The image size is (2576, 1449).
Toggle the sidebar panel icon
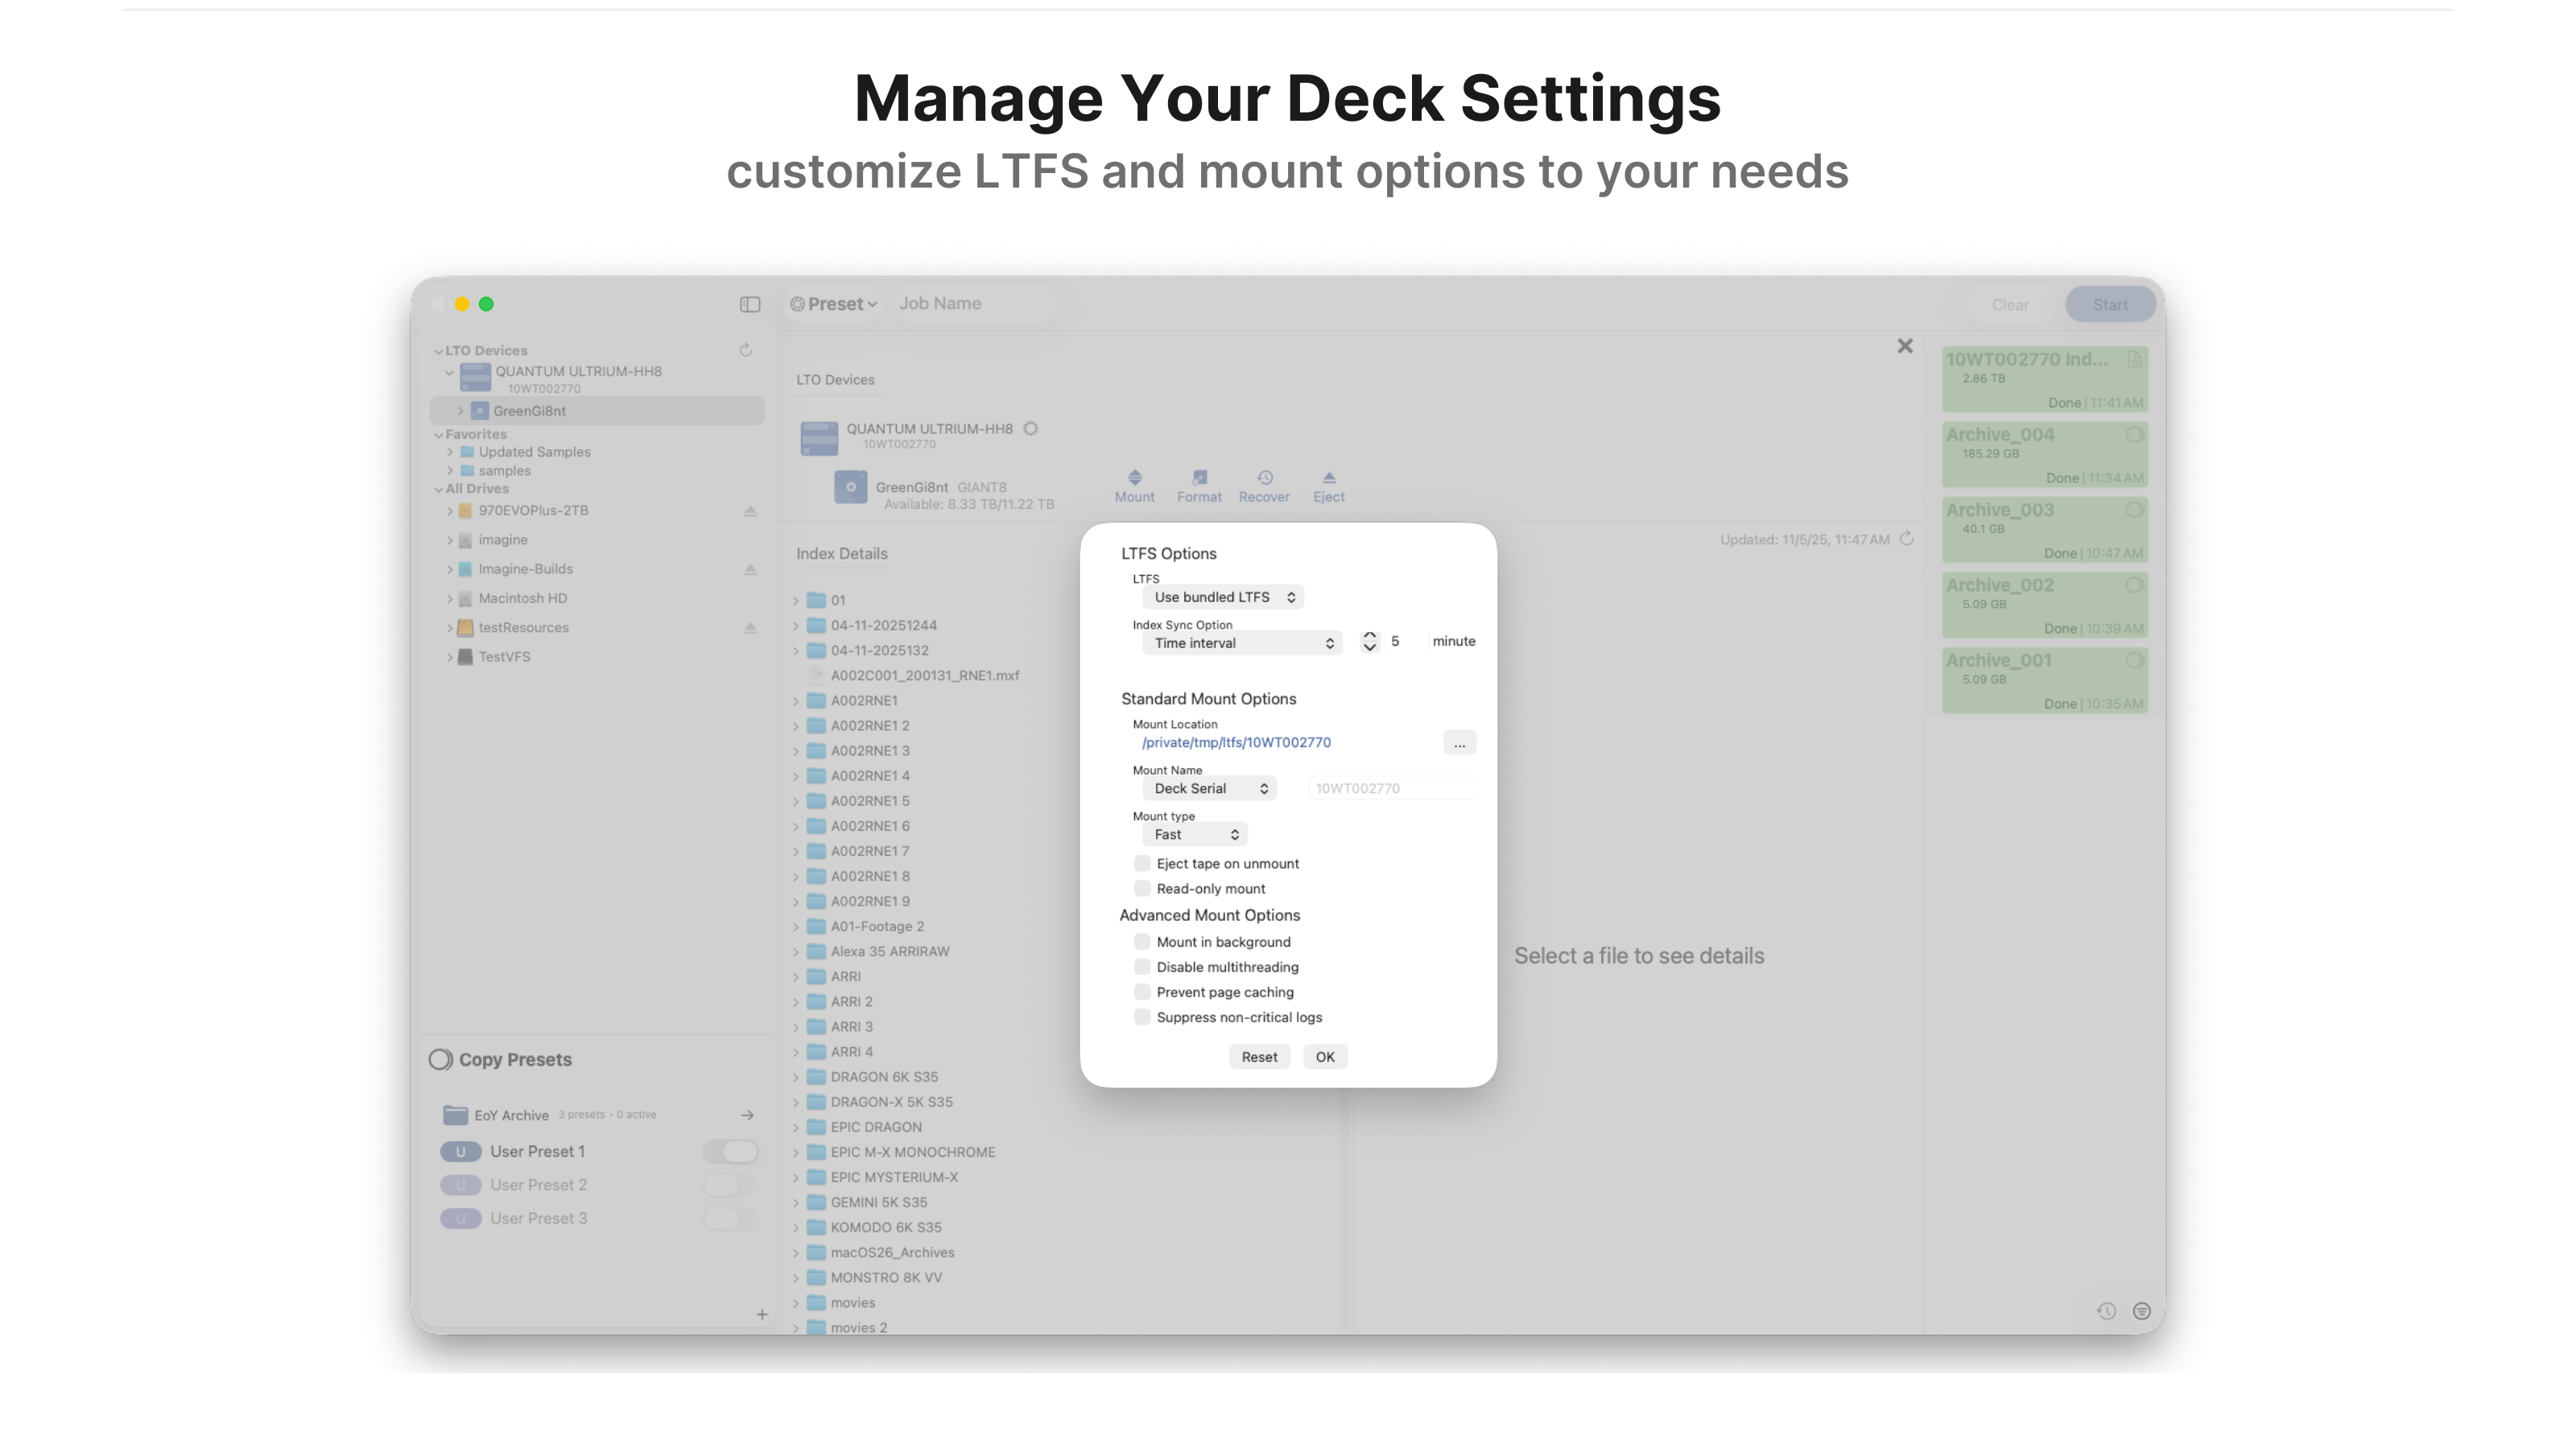tap(750, 304)
